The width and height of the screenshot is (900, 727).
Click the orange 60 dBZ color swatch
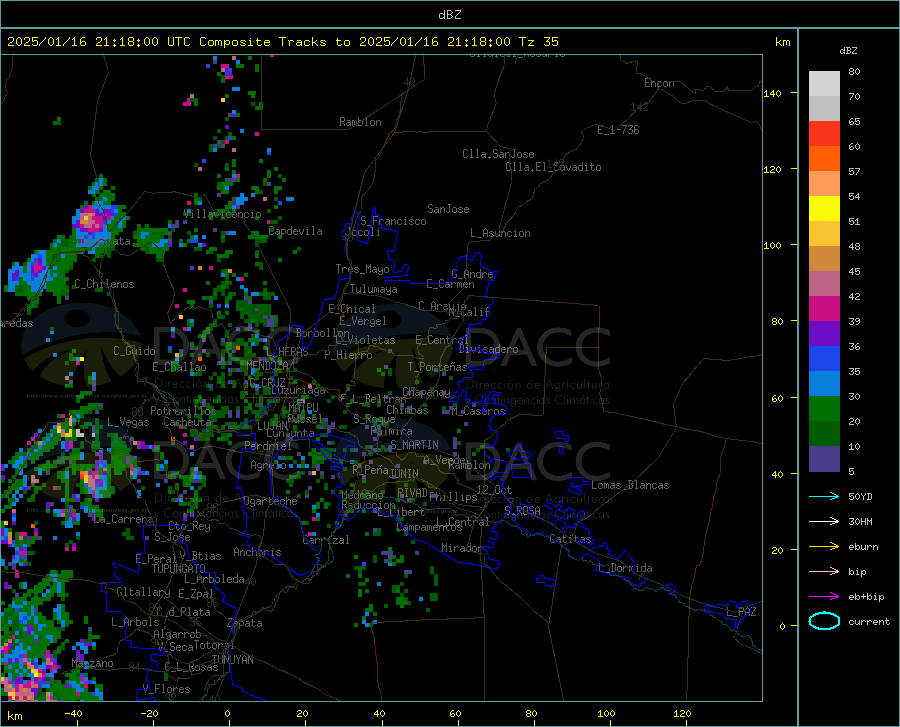coord(824,159)
